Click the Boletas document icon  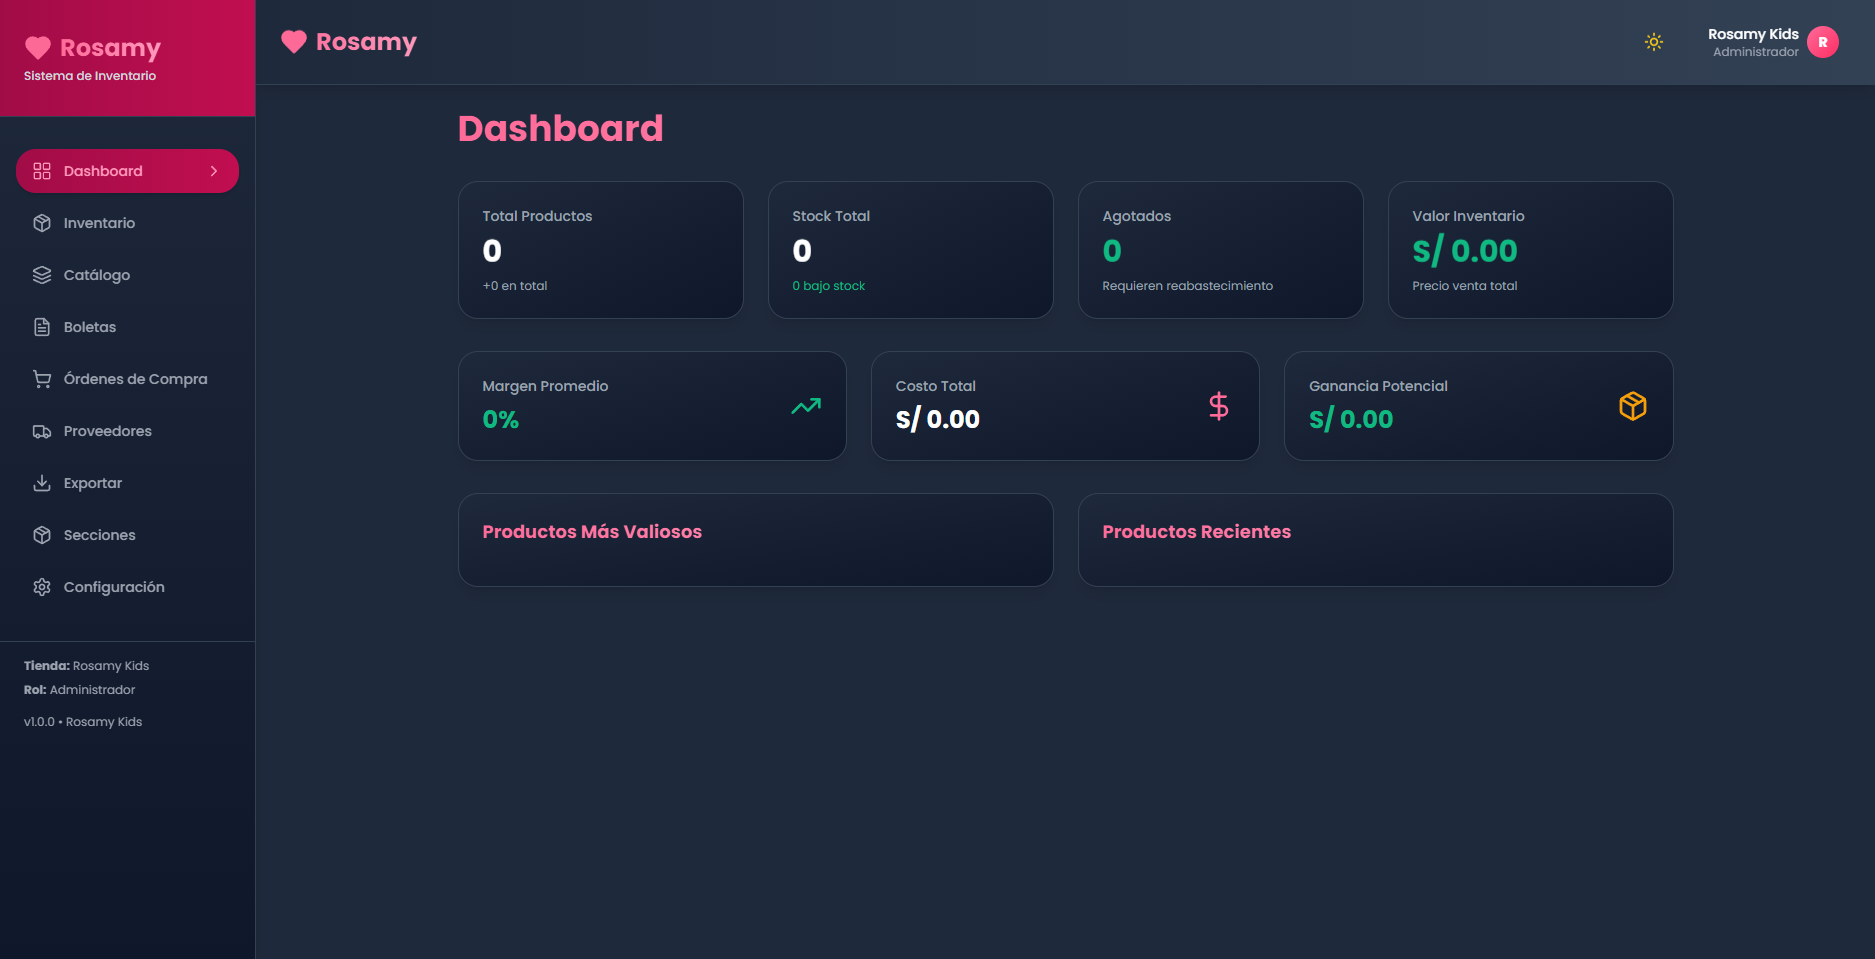42,327
